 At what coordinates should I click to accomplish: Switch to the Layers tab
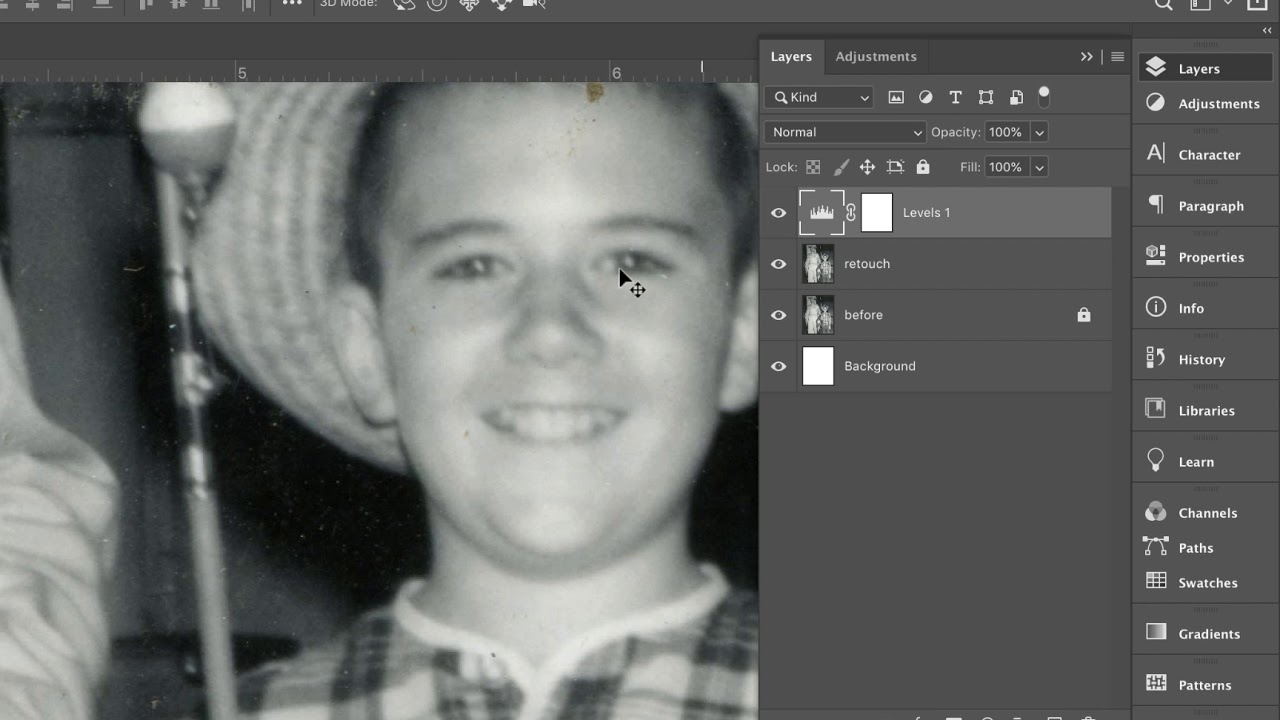pos(791,57)
